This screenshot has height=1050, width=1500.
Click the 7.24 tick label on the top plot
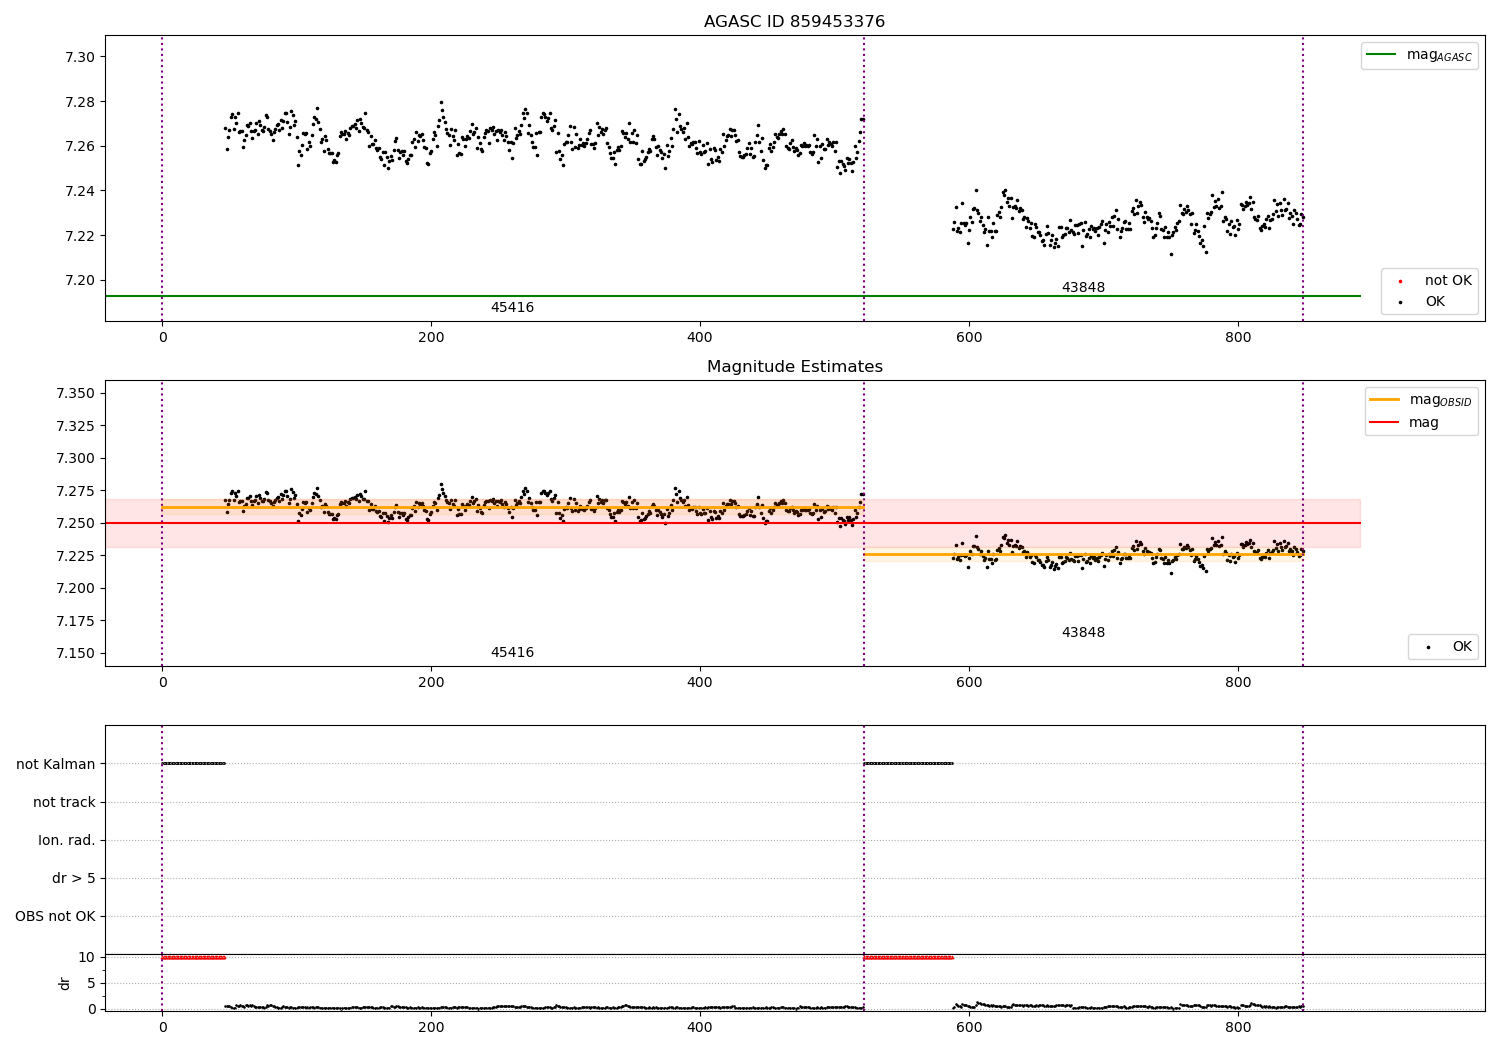79,191
